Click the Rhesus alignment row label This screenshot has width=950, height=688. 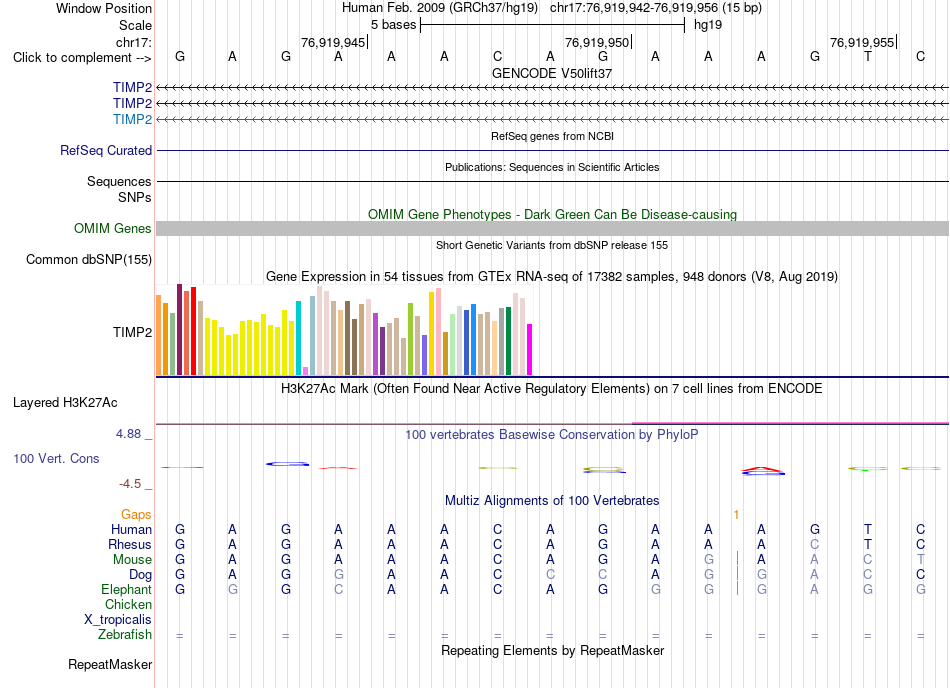(130, 544)
